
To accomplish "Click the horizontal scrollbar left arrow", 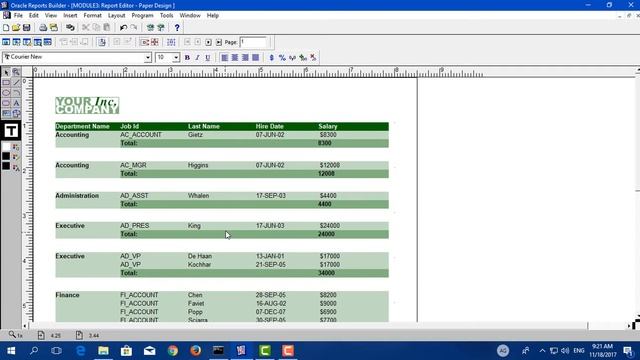I will click(x=25, y=326).
